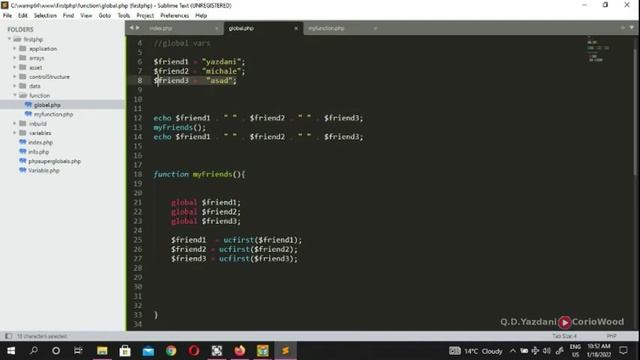Screen dimensions: 640x360
Task: Open the Tools menu
Action: [x=124, y=16]
